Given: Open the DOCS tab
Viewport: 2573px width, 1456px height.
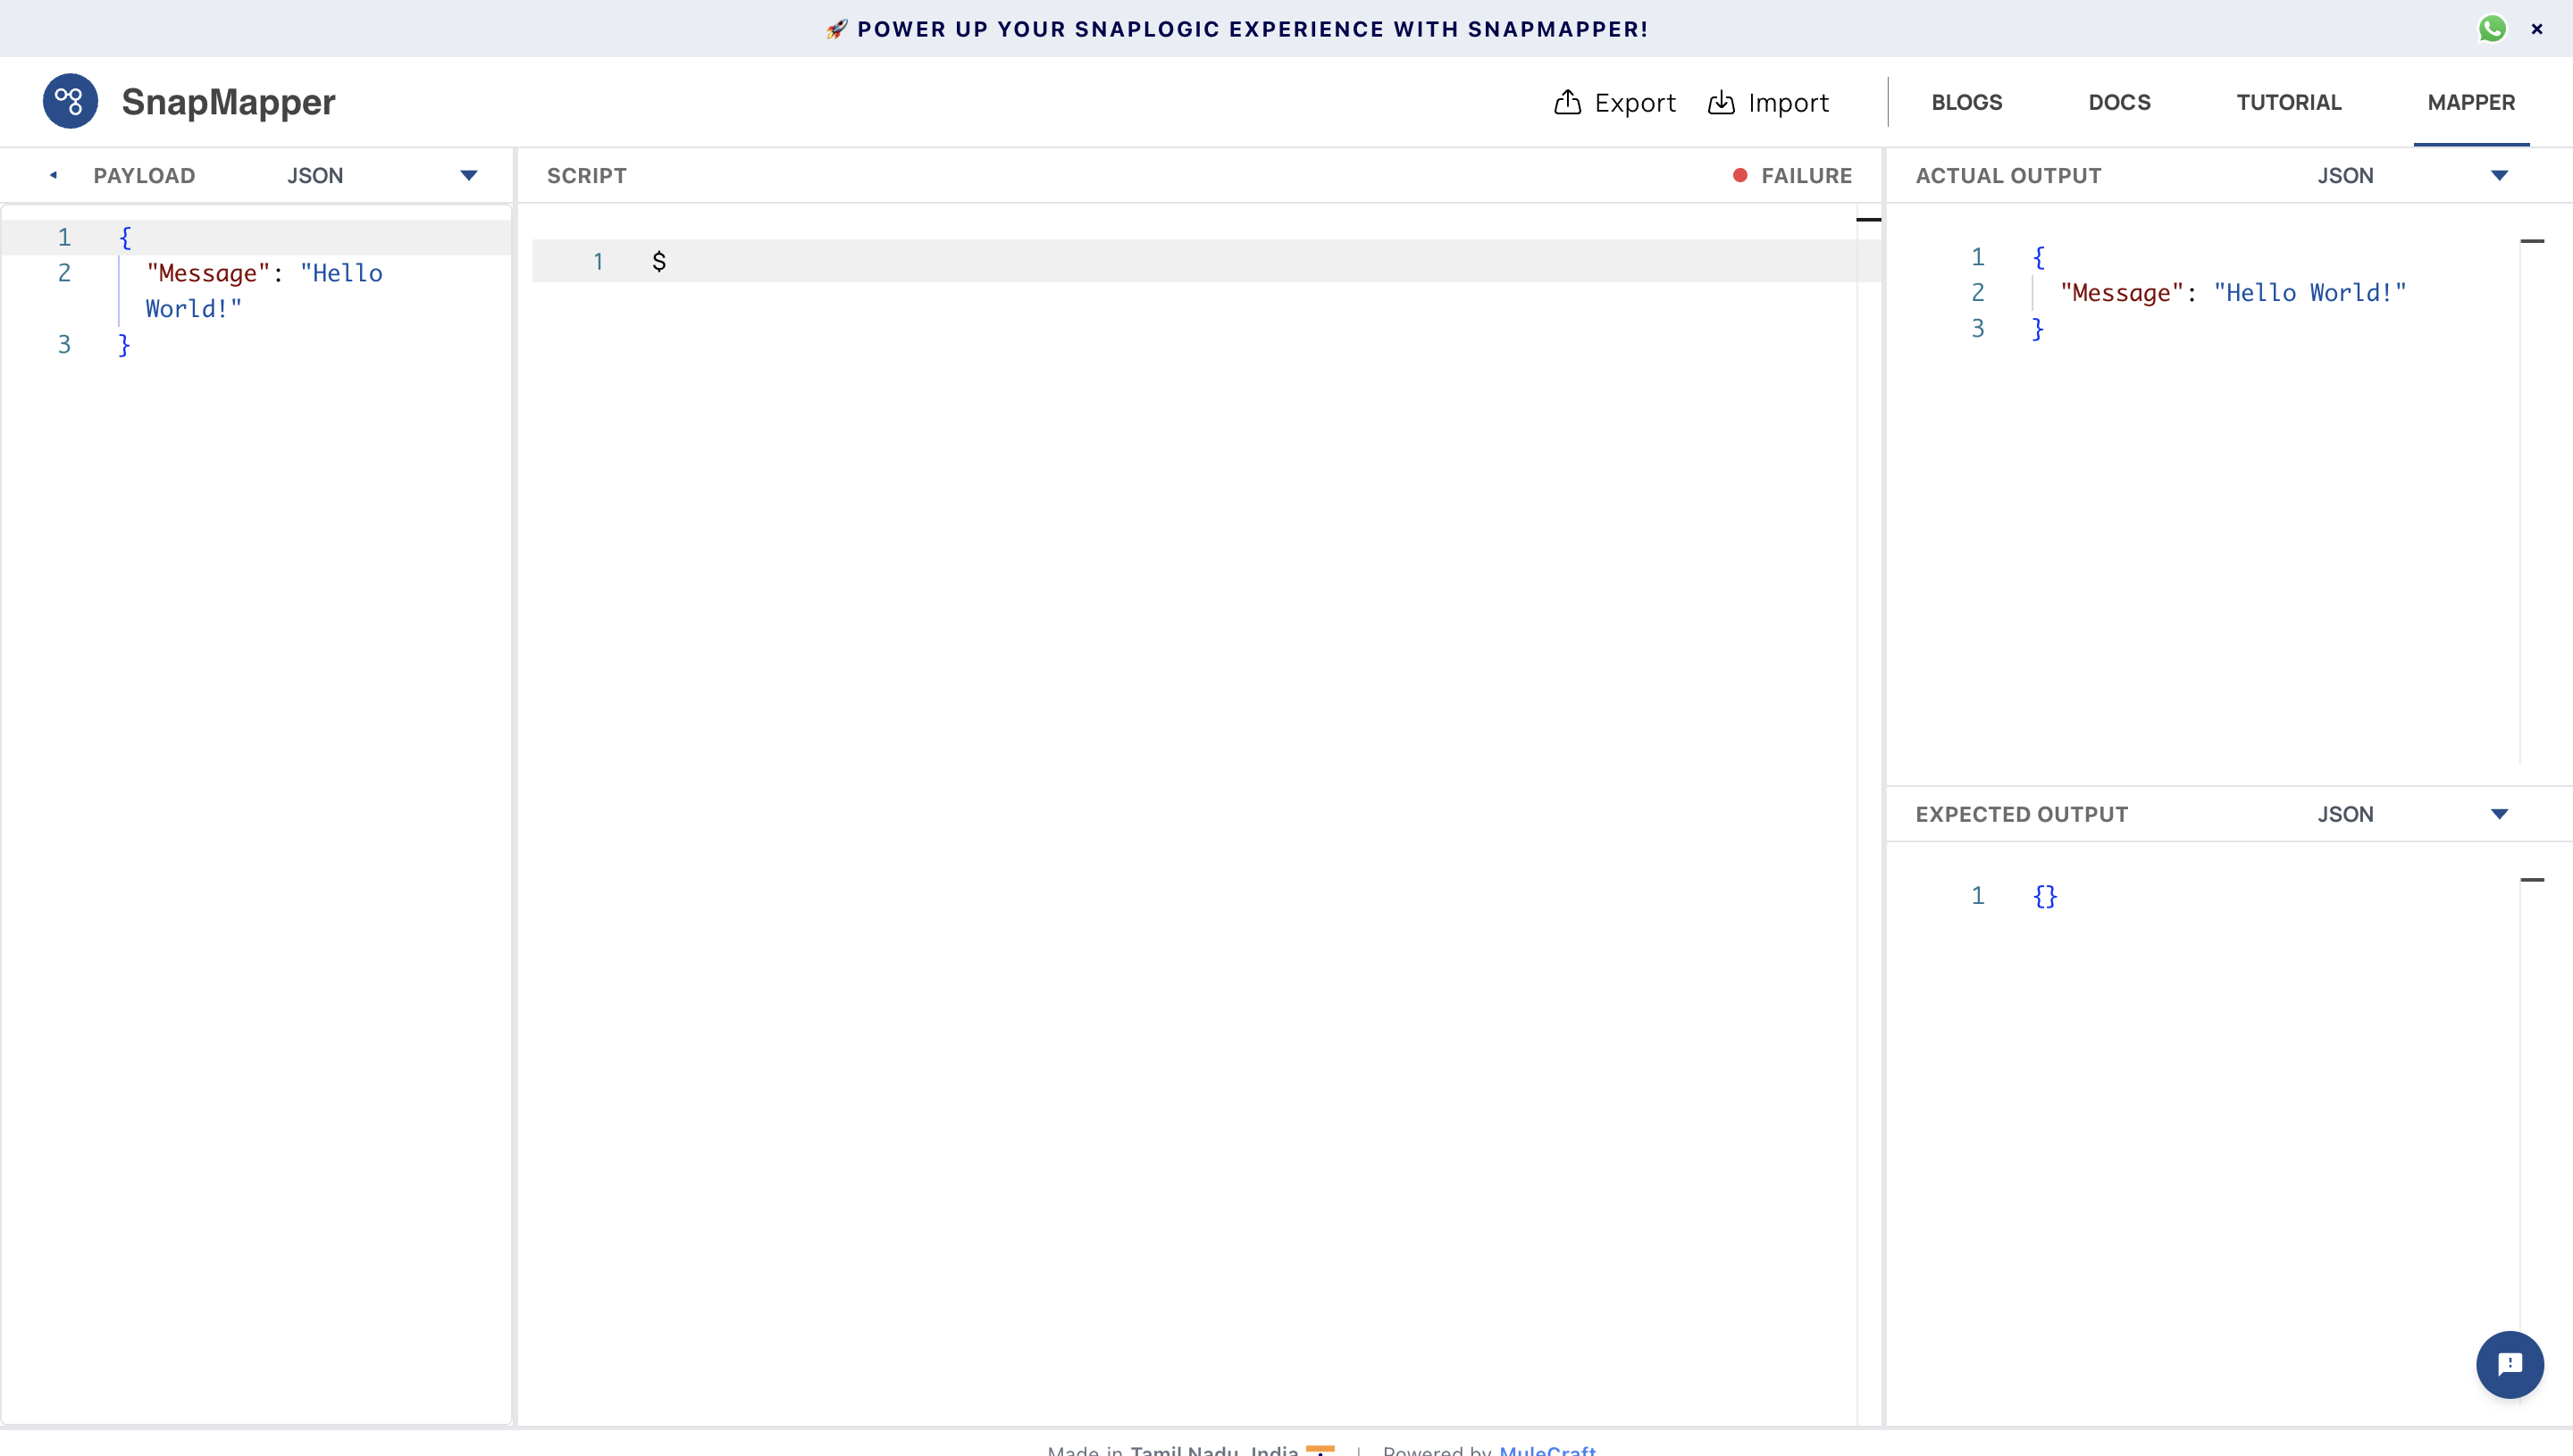Looking at the screenshot, I should (x=2119, y=102).
